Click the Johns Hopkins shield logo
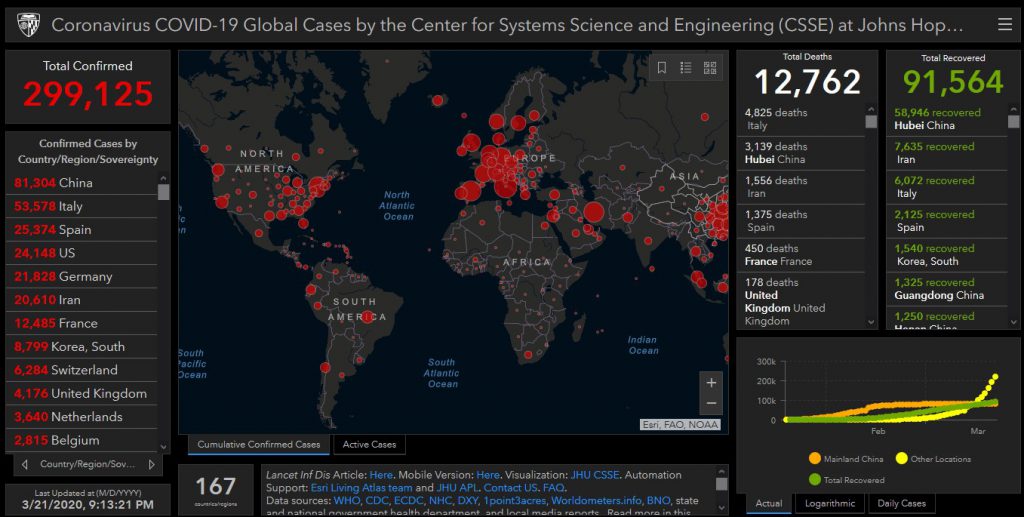Screen dimensions: 1024x517 coord(28,25)
